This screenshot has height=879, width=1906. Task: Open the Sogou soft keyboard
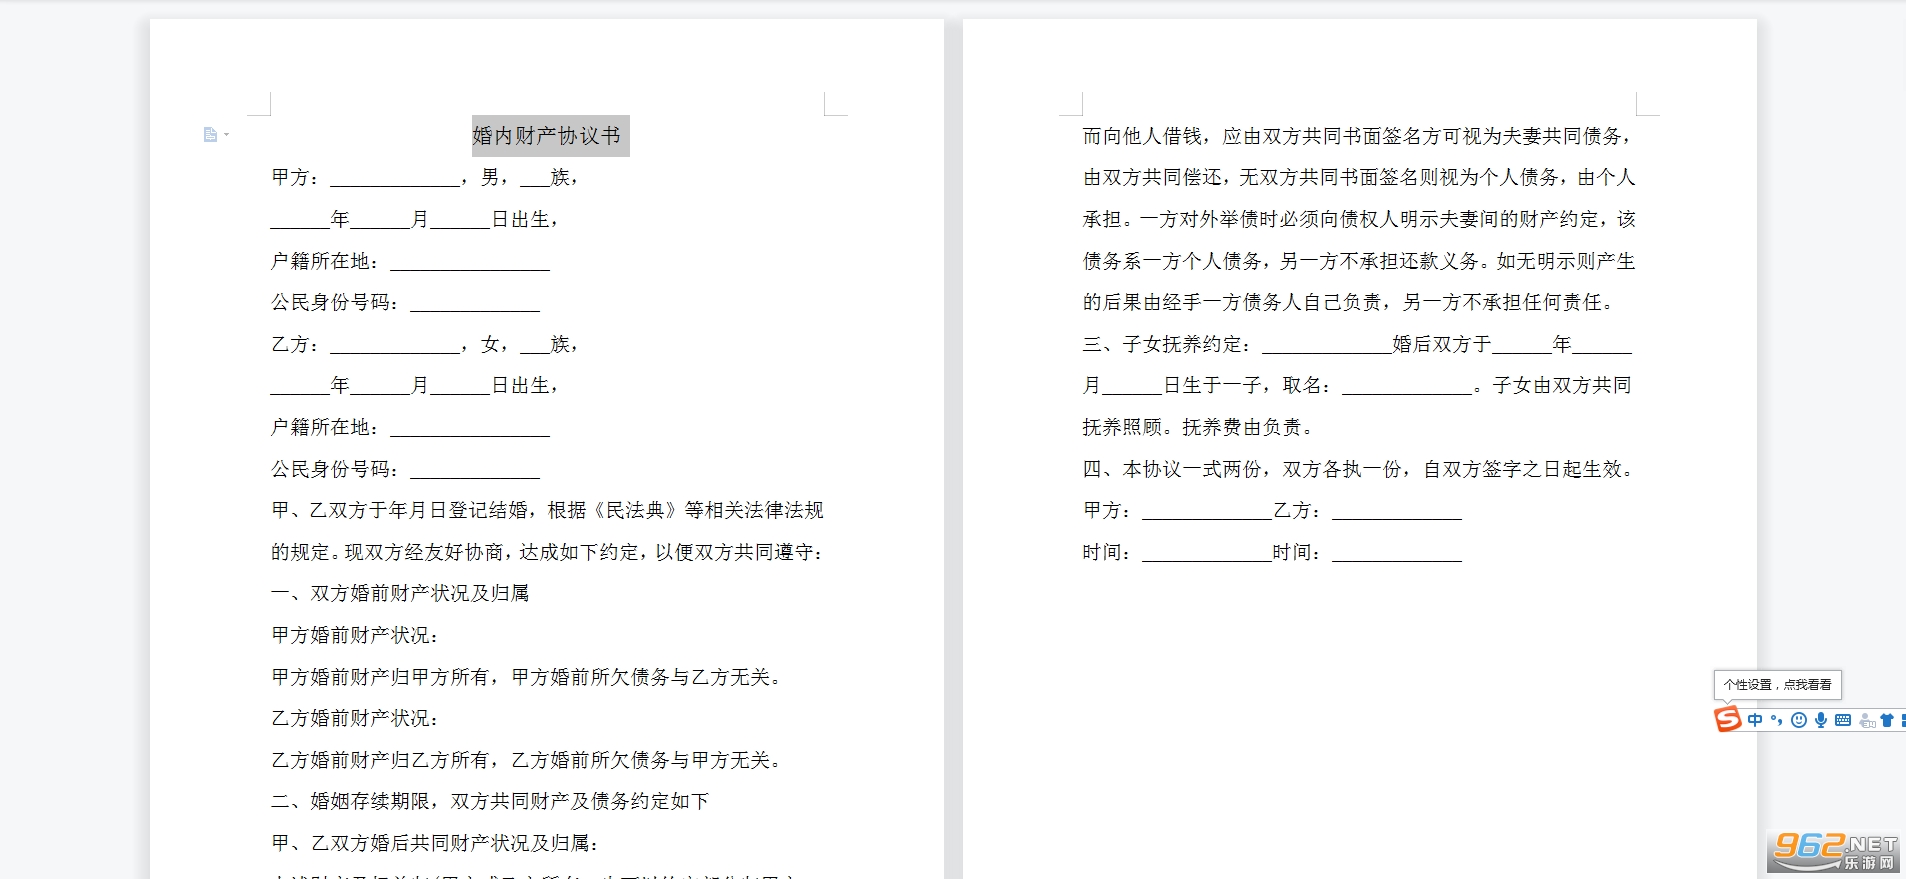pyautogui.click(x=1843, y=720)
